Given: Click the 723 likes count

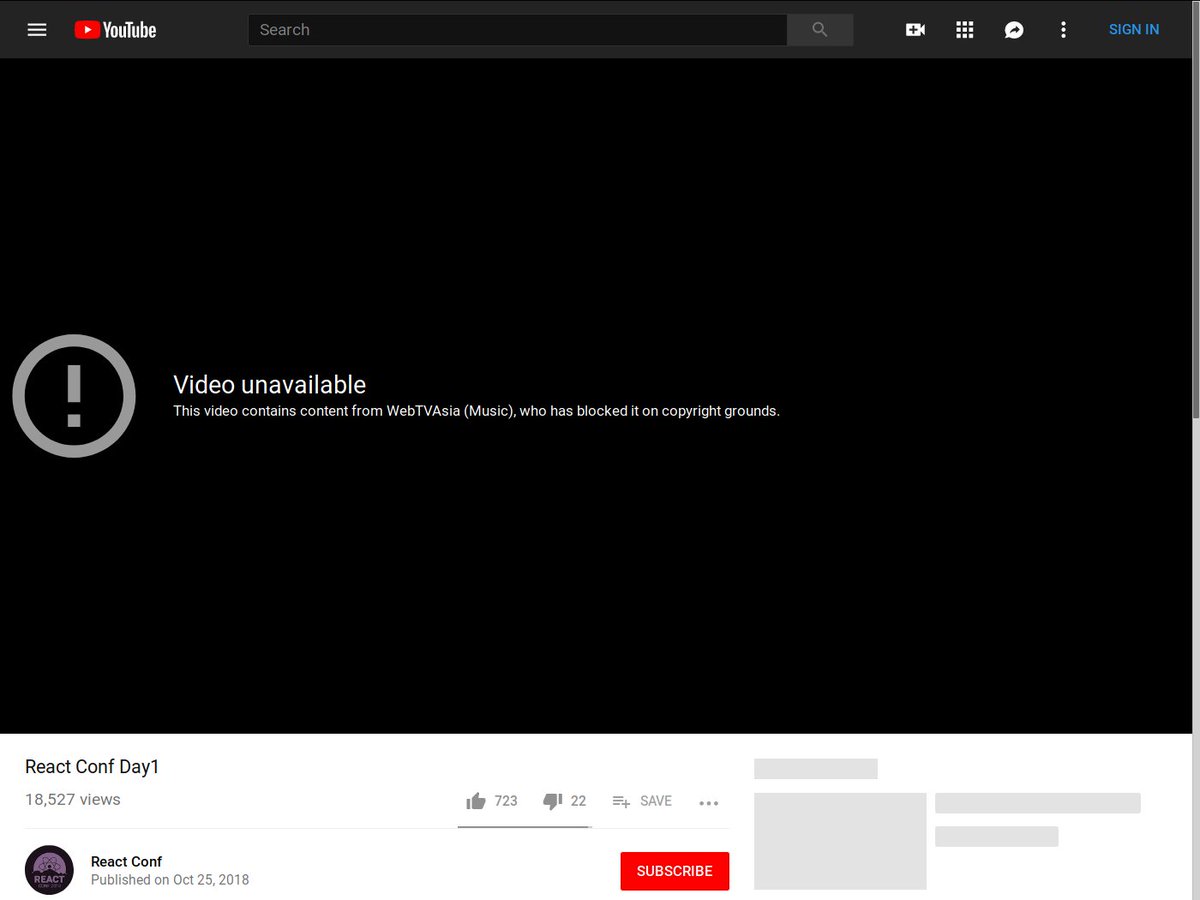Looking at the screenshot, I should (x=506, y=801).
